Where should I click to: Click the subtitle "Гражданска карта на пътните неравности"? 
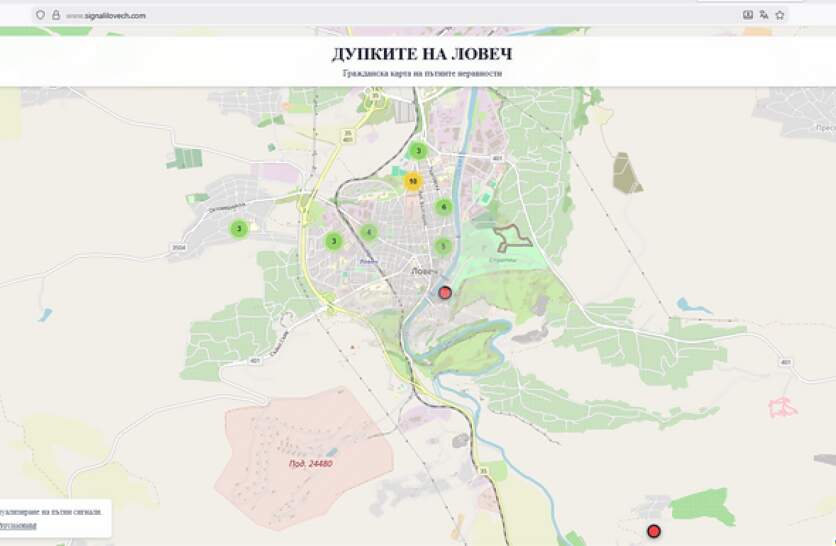(x=421, y=74)
